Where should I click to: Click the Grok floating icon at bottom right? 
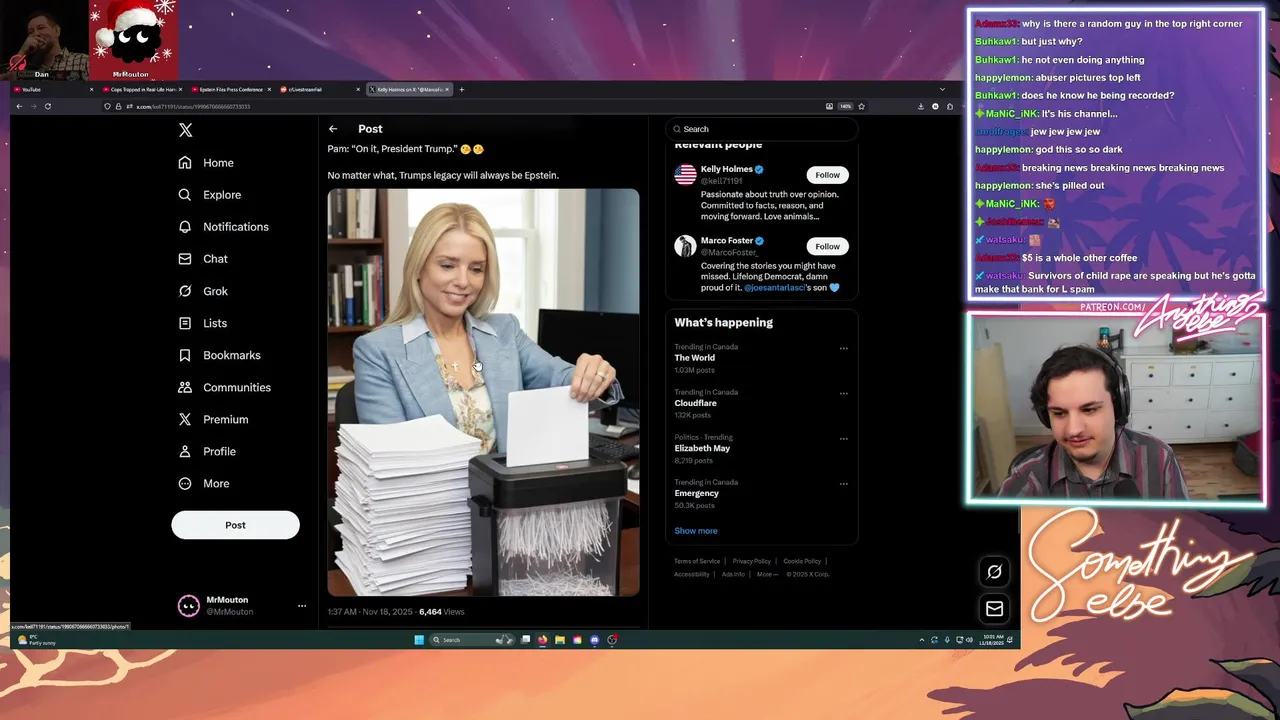pos(994,572)
